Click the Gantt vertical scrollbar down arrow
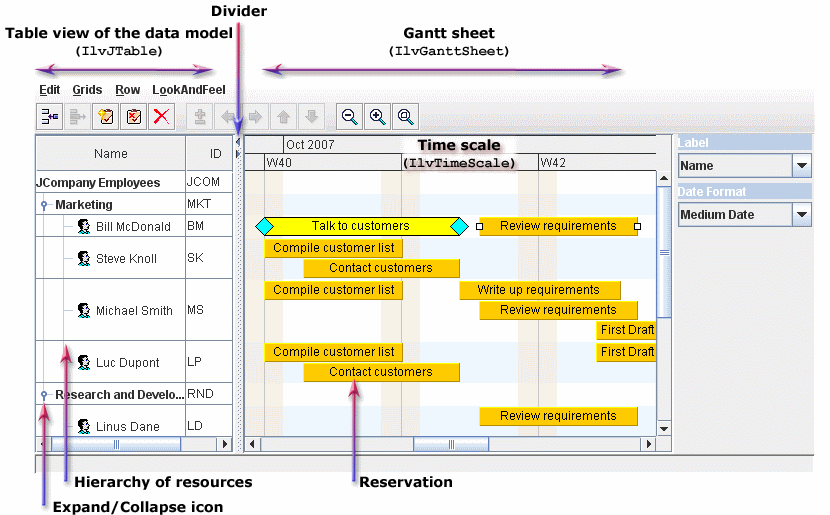 (663, 428)
